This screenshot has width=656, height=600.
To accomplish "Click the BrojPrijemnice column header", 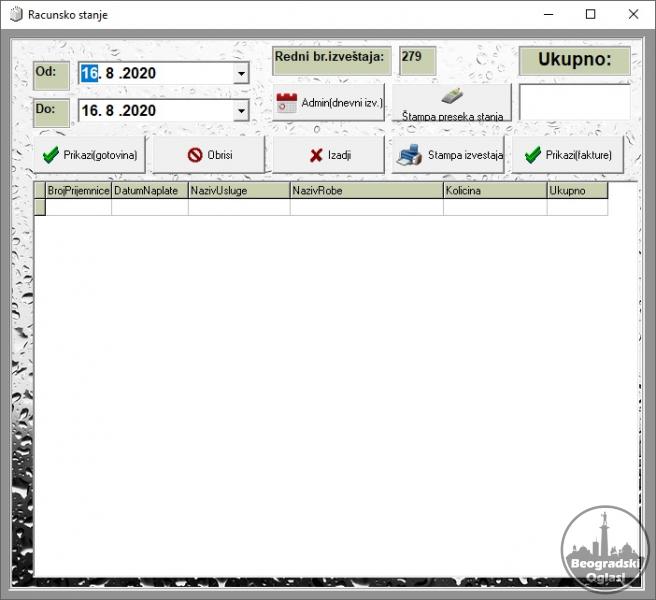I will pos(78,190).
